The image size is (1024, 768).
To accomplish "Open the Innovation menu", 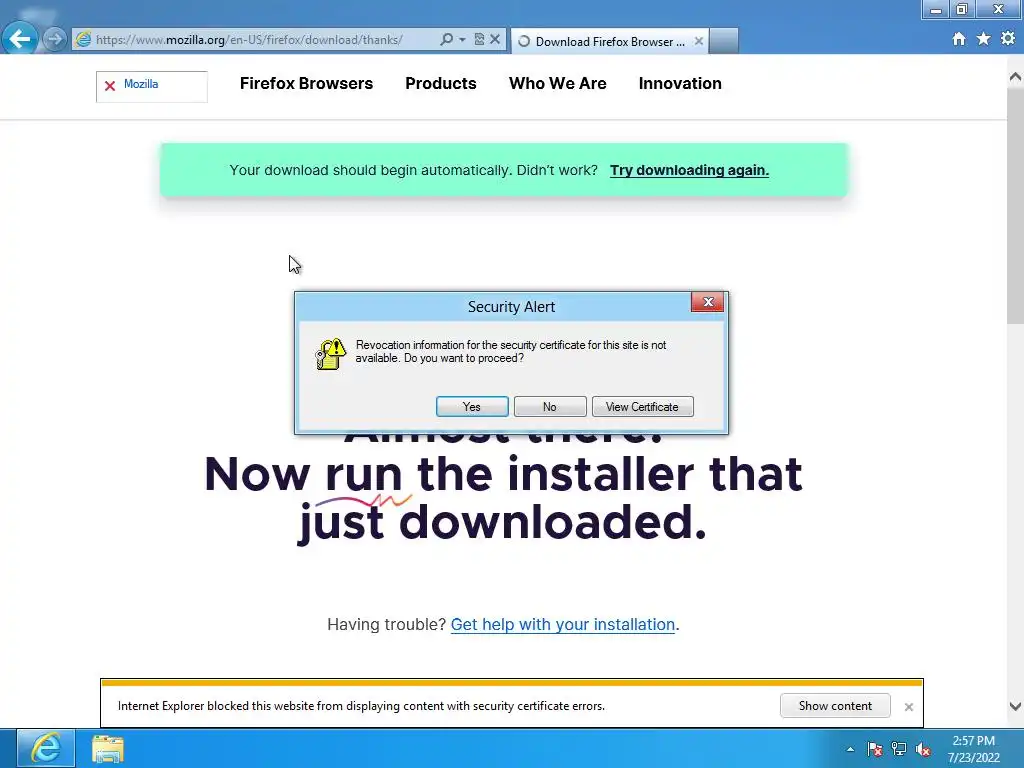I will tap(680, 84).
